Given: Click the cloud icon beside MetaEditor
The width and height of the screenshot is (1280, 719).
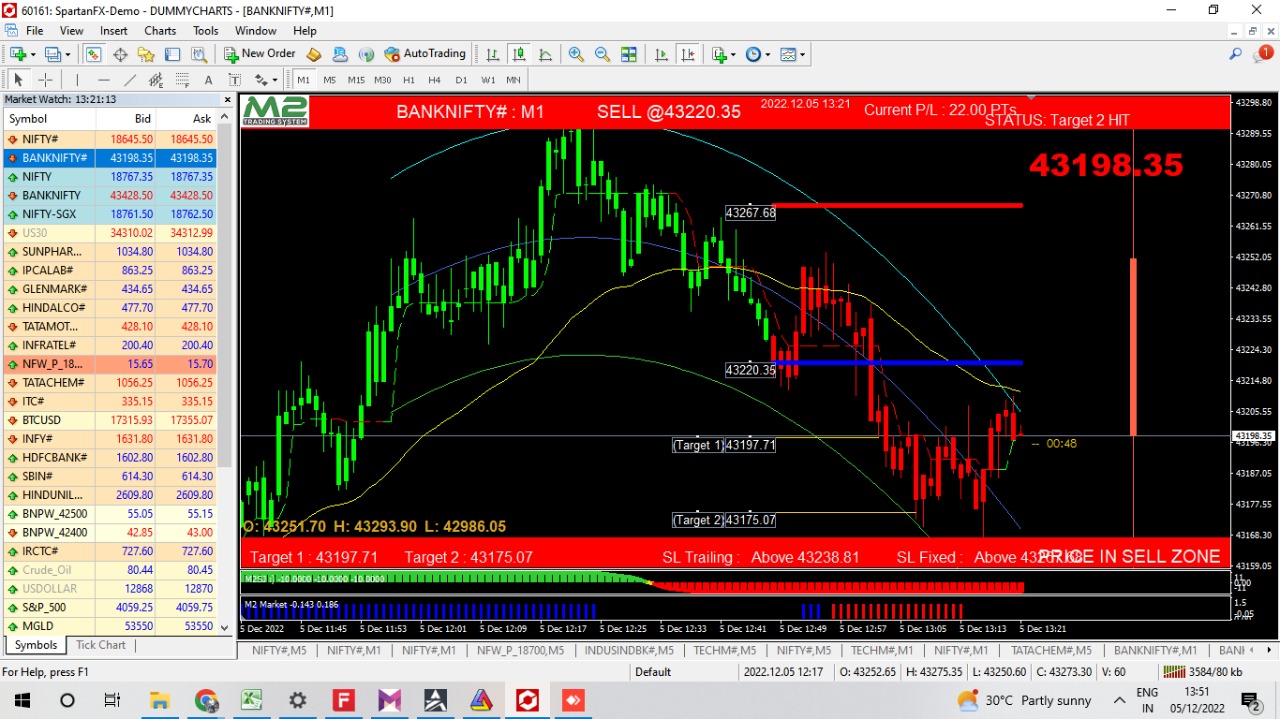Looking at the screenshot, I should click(340, 54).
